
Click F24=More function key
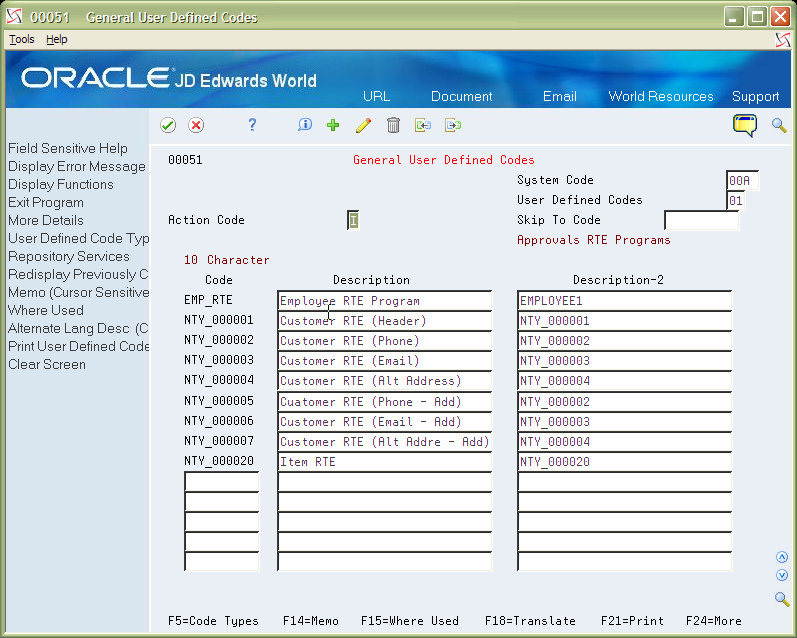click(x=714, y=621)
